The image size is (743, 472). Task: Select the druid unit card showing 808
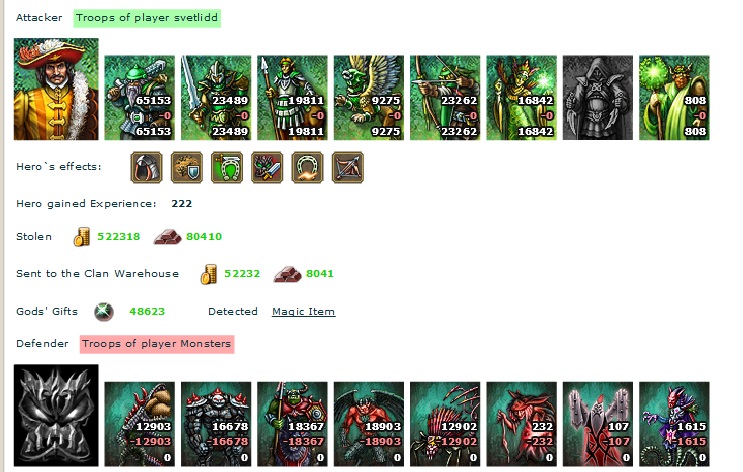pos(674,98)
